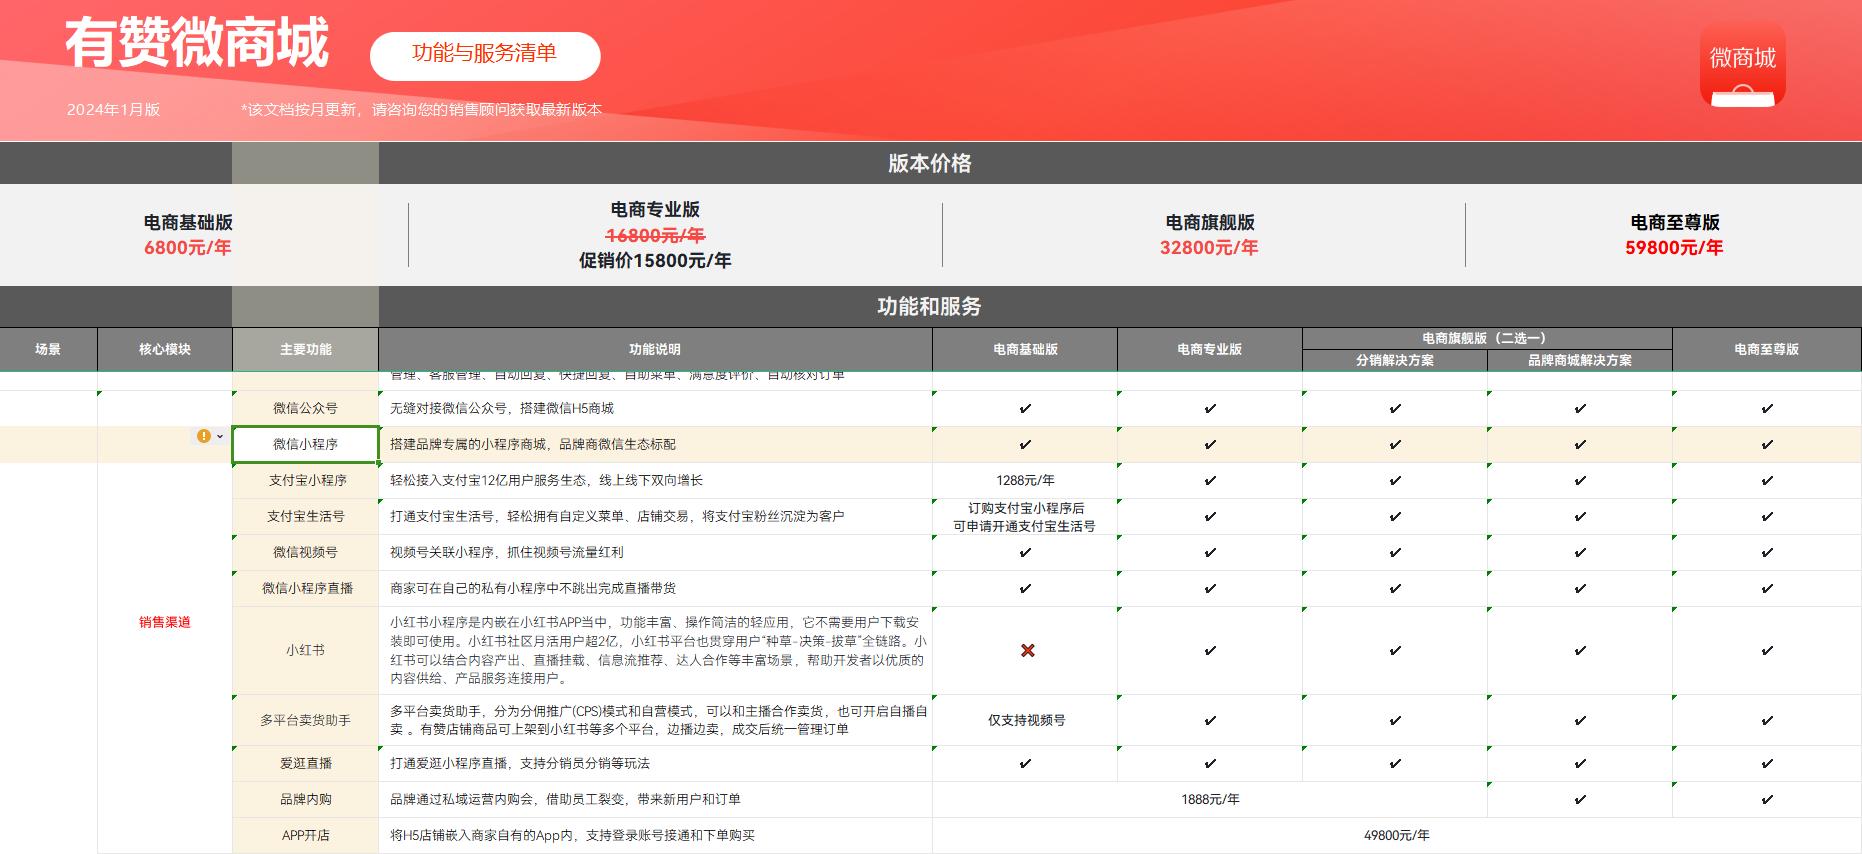Click the 分销解决方案 sub-header
The image size is (1862, 854).
tap(1395, 360)
